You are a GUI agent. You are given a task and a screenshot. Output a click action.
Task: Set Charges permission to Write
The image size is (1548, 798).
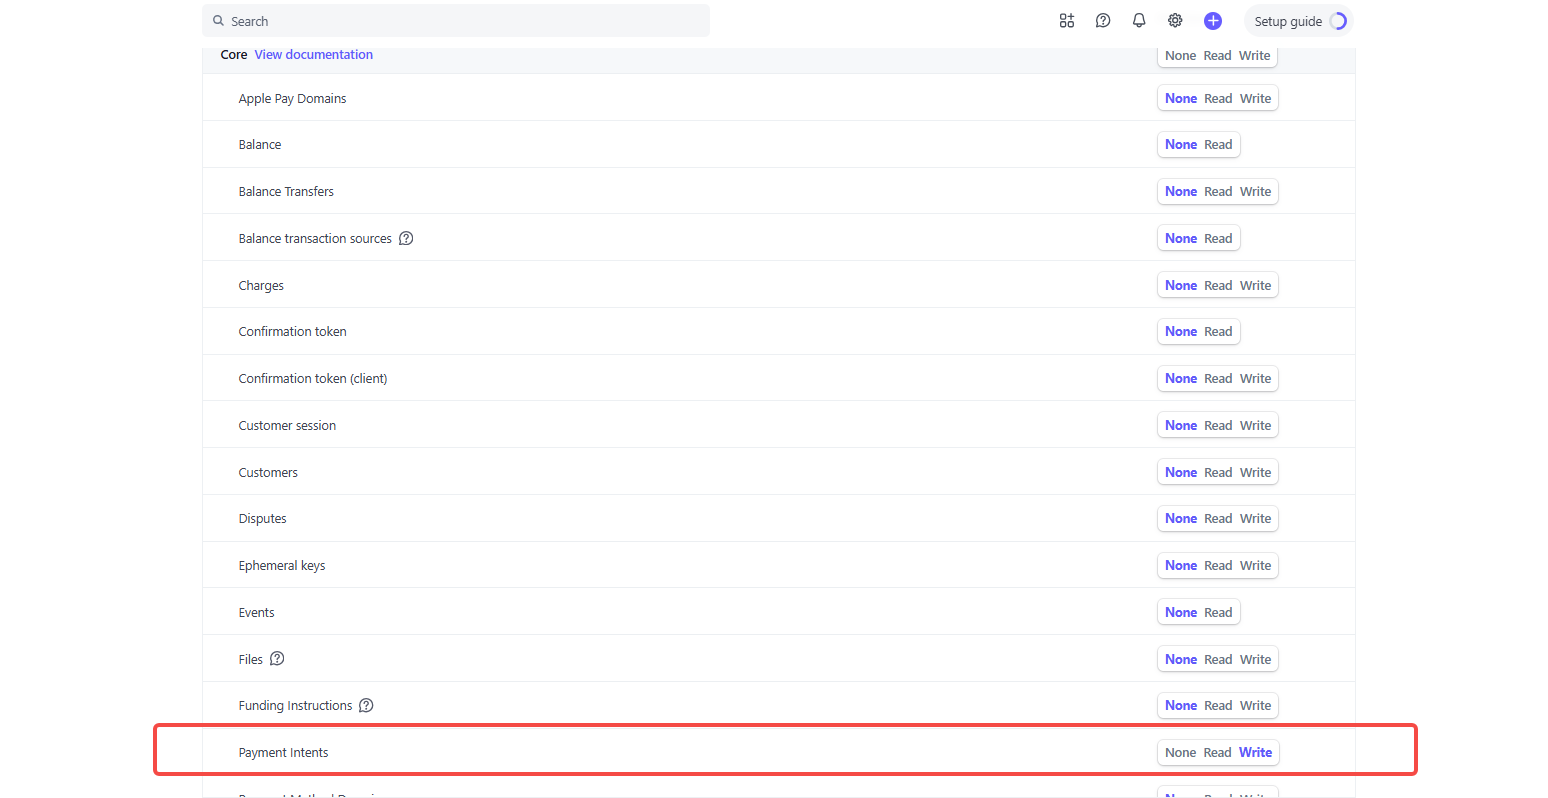pos(1255,286)
